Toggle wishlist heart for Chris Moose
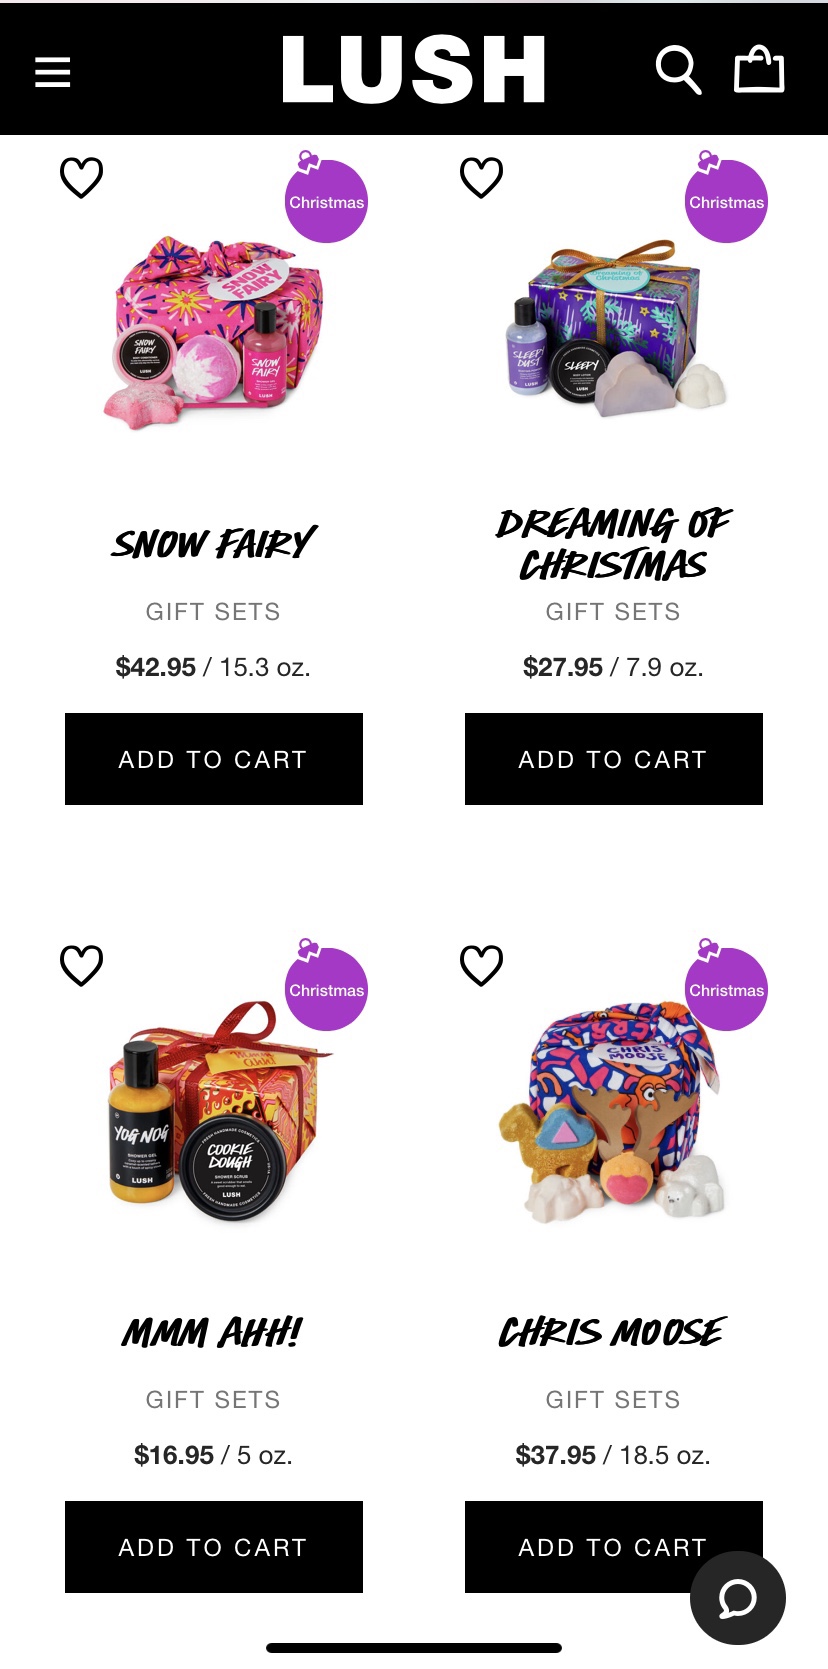828x1669 pixels. coord(481,966)
